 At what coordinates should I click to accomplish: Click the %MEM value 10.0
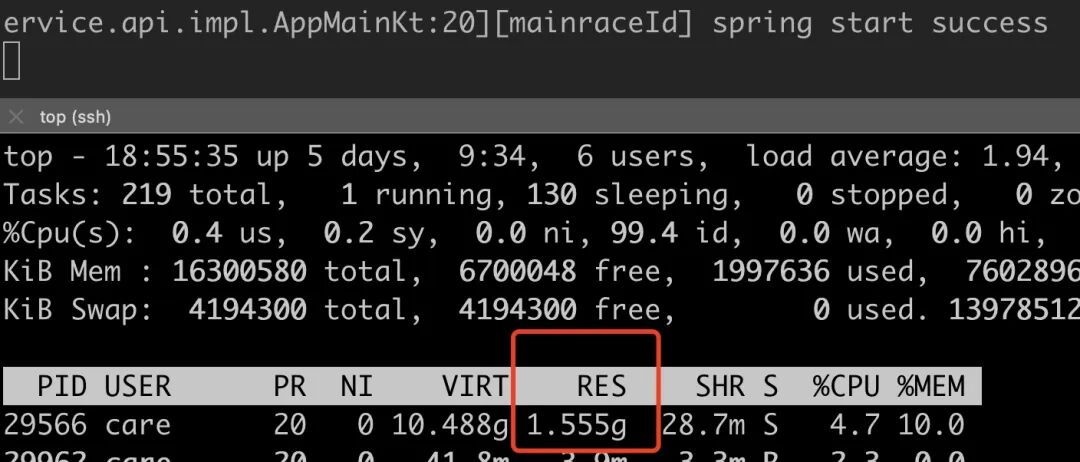click(931, 425)
